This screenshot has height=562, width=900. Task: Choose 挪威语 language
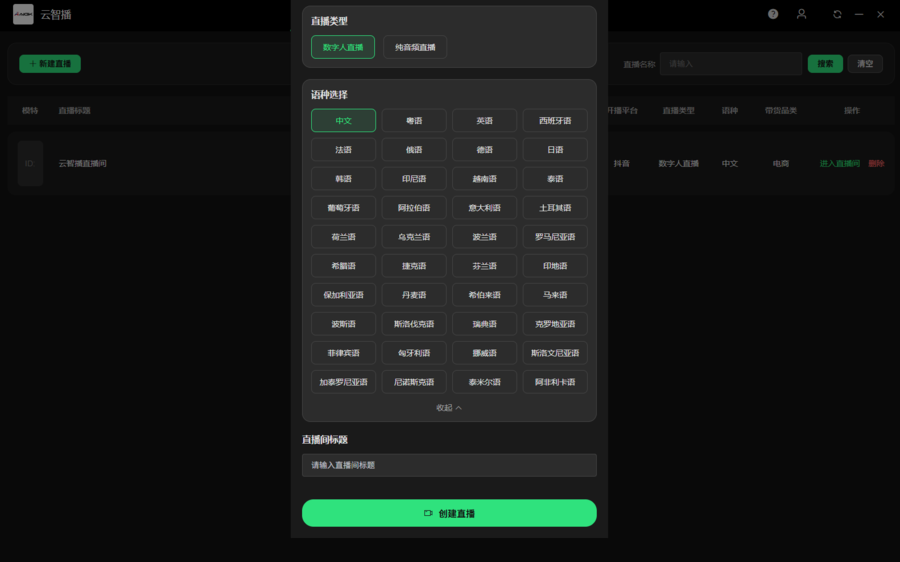click(484, 353)
